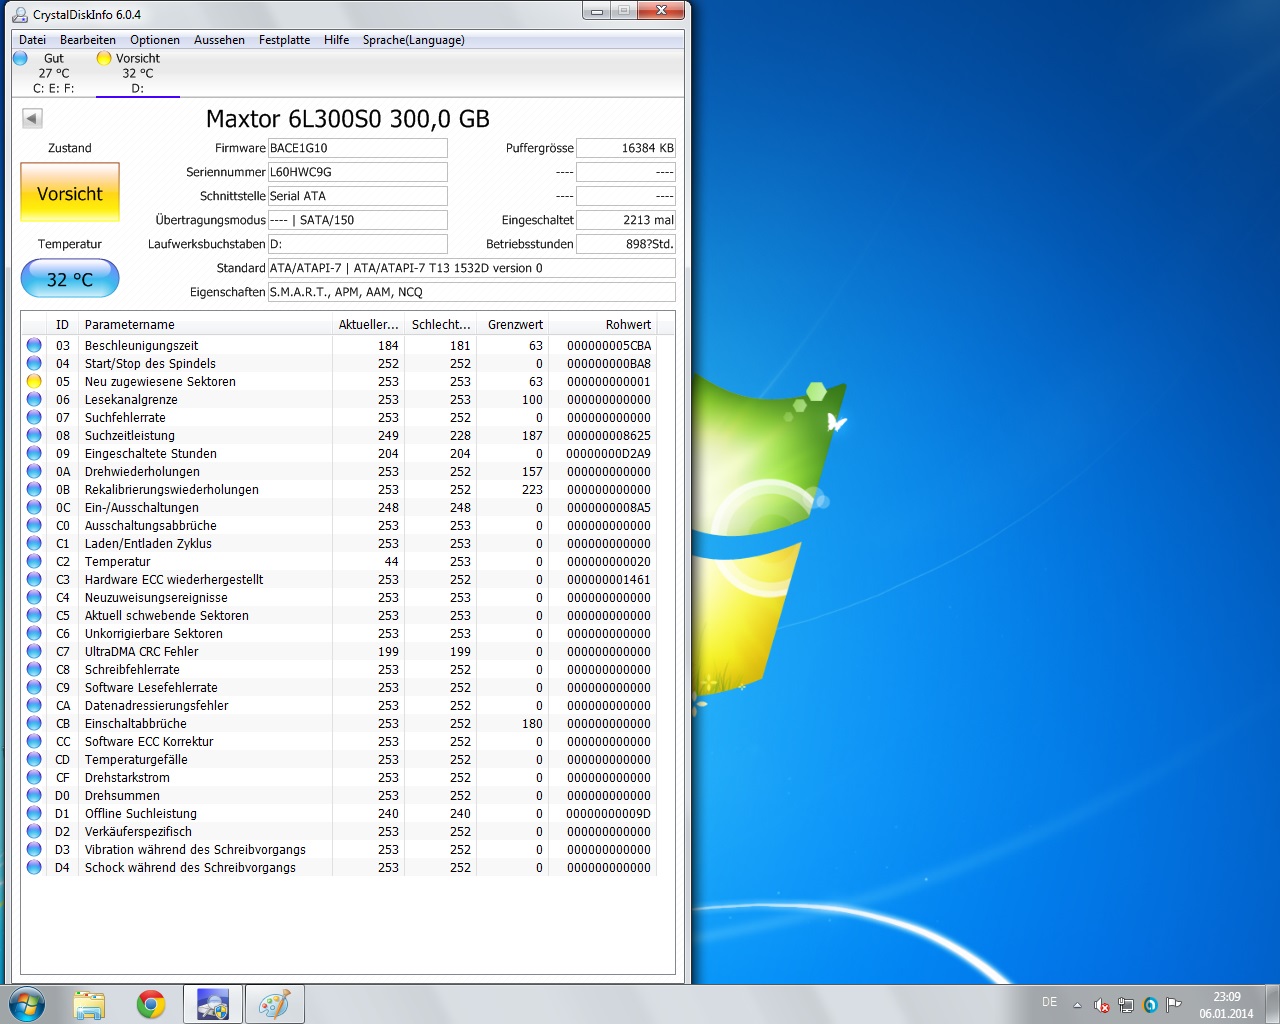1280x1024 pixels.
Task: Click CrystalDiskInfo title bar app icon
Action: pos(20,15)
